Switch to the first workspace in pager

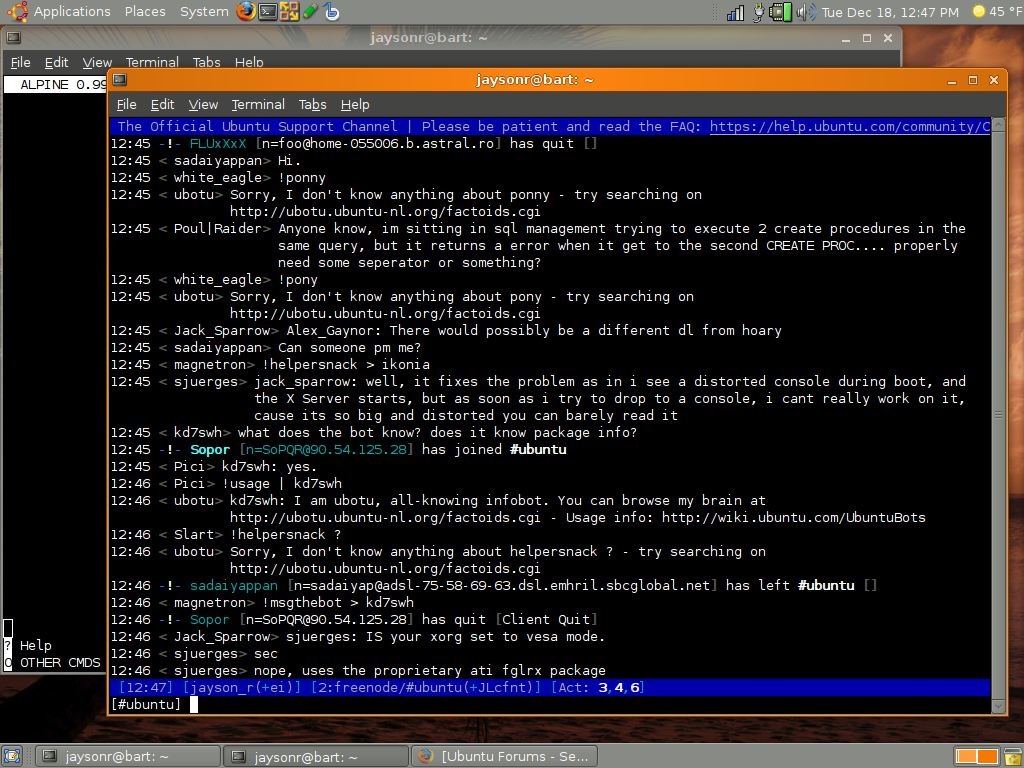coord(966,756)
